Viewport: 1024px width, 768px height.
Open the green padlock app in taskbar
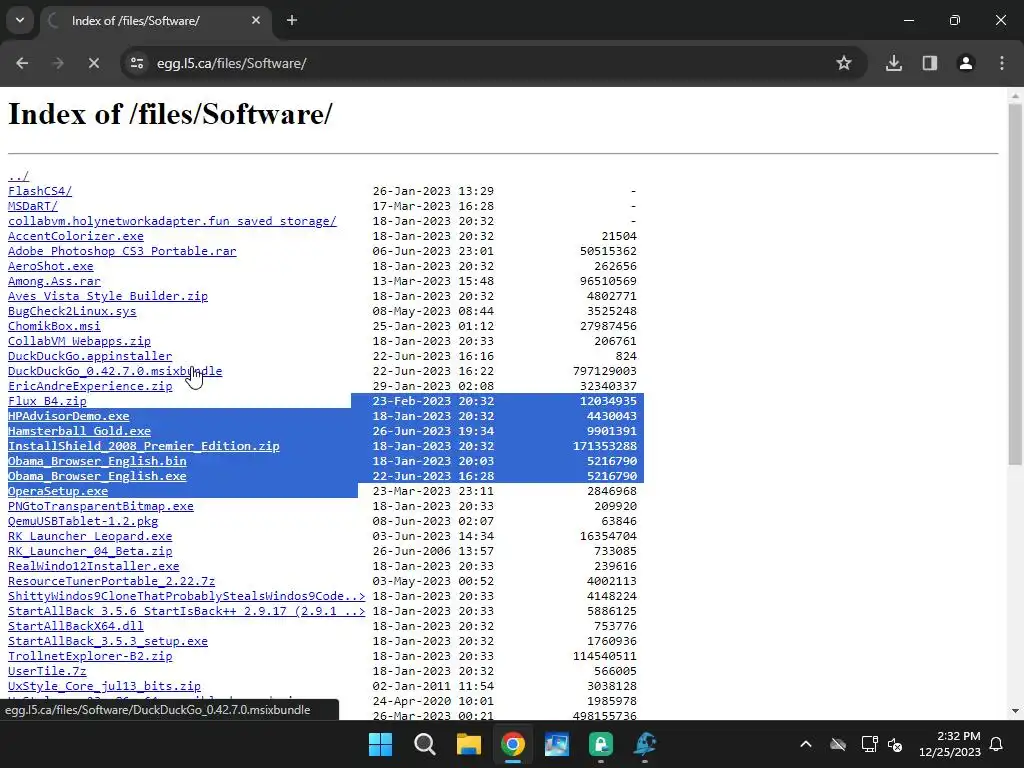click(x=601, y=744)
